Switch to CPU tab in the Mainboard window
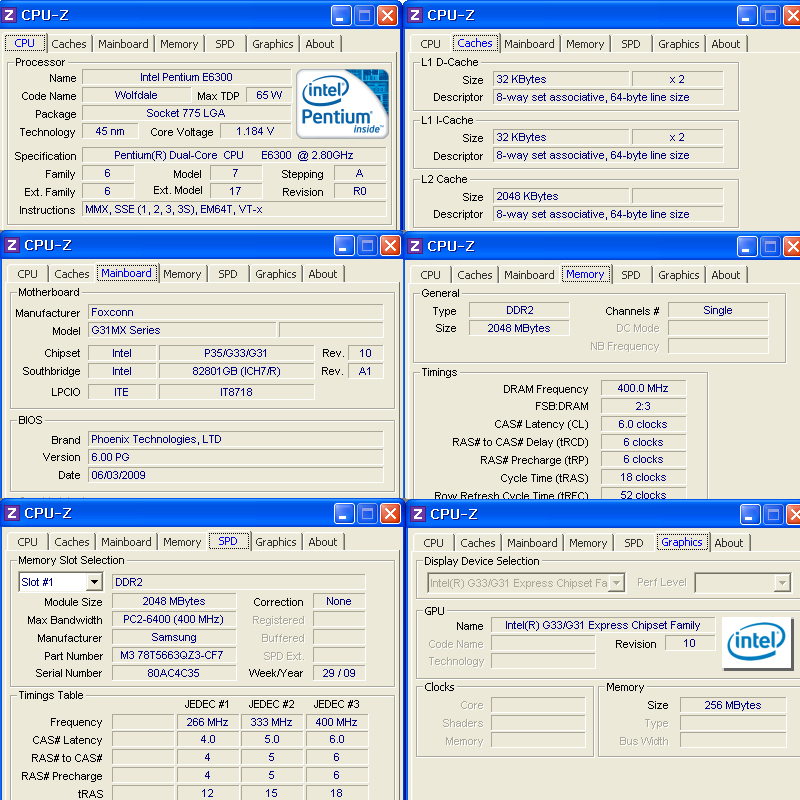Viewport: 800px width, 800px height. pos(28,274)
